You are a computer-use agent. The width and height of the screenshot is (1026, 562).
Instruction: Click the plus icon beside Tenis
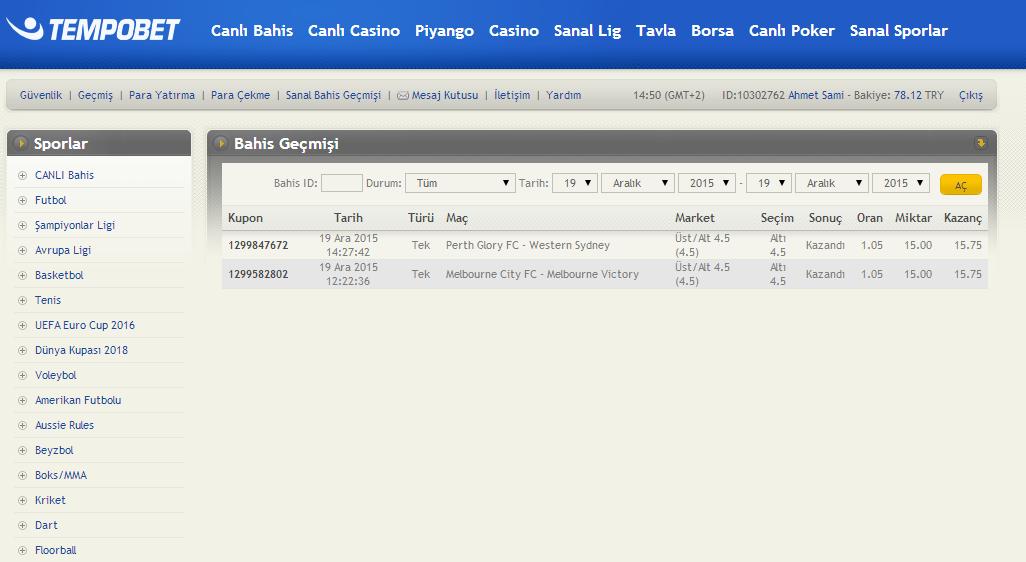click(x=22, y=301)
